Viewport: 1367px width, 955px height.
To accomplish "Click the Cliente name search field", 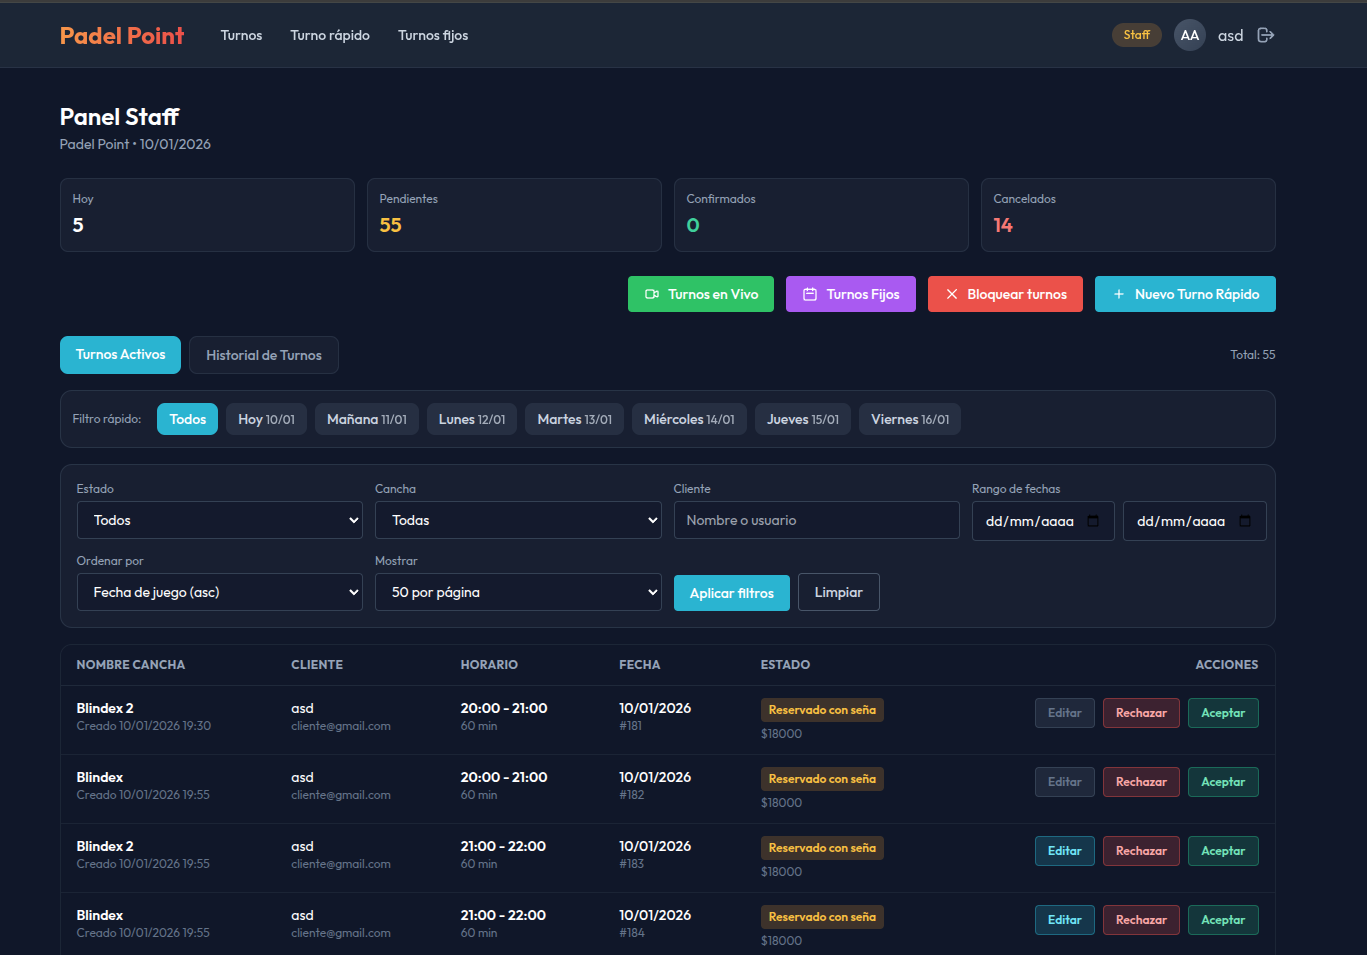I will [816, 520].
